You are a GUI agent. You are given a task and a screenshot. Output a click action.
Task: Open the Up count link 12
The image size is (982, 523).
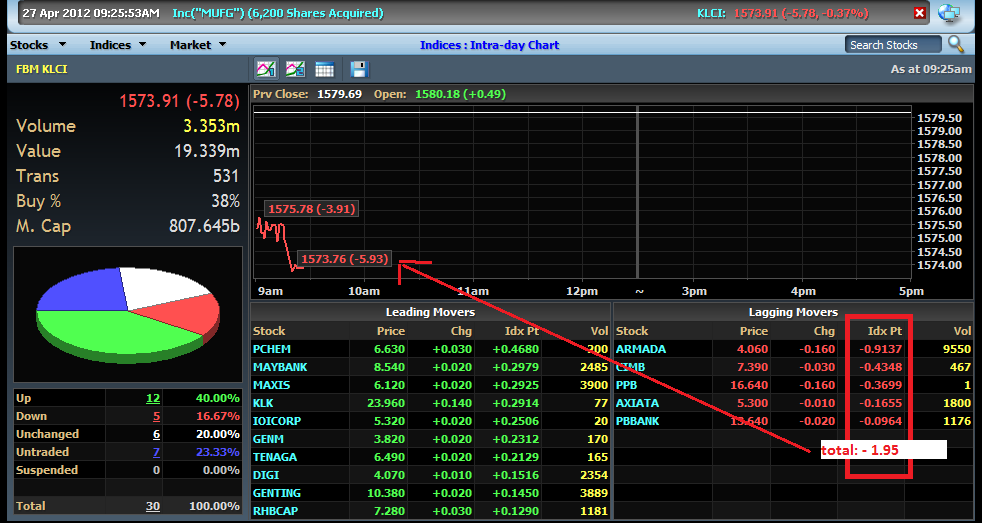(153, 398)
